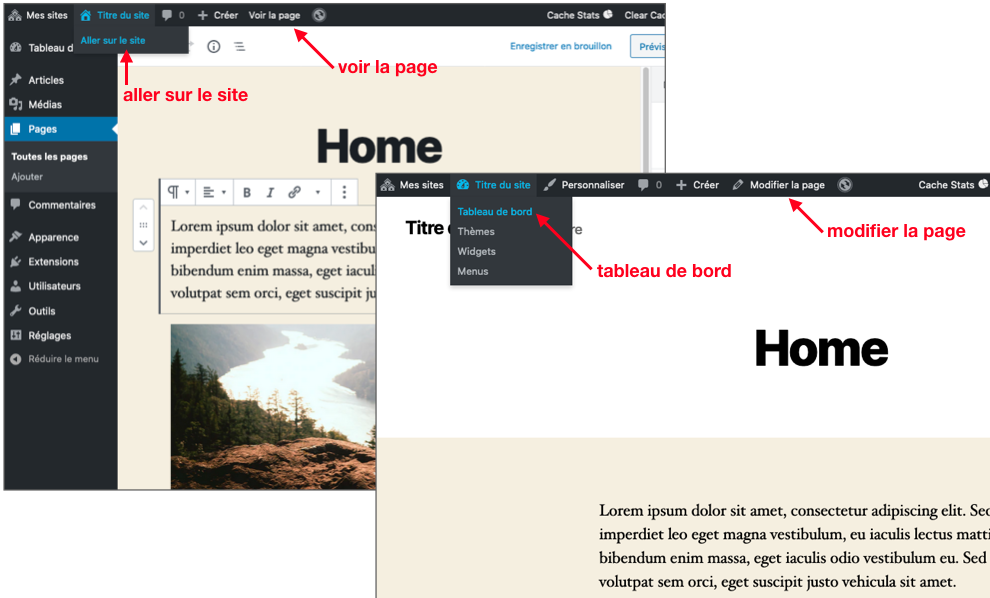Expand the paragraph block type dropdown
The image size is (990, 598).
tap(178, 192)
